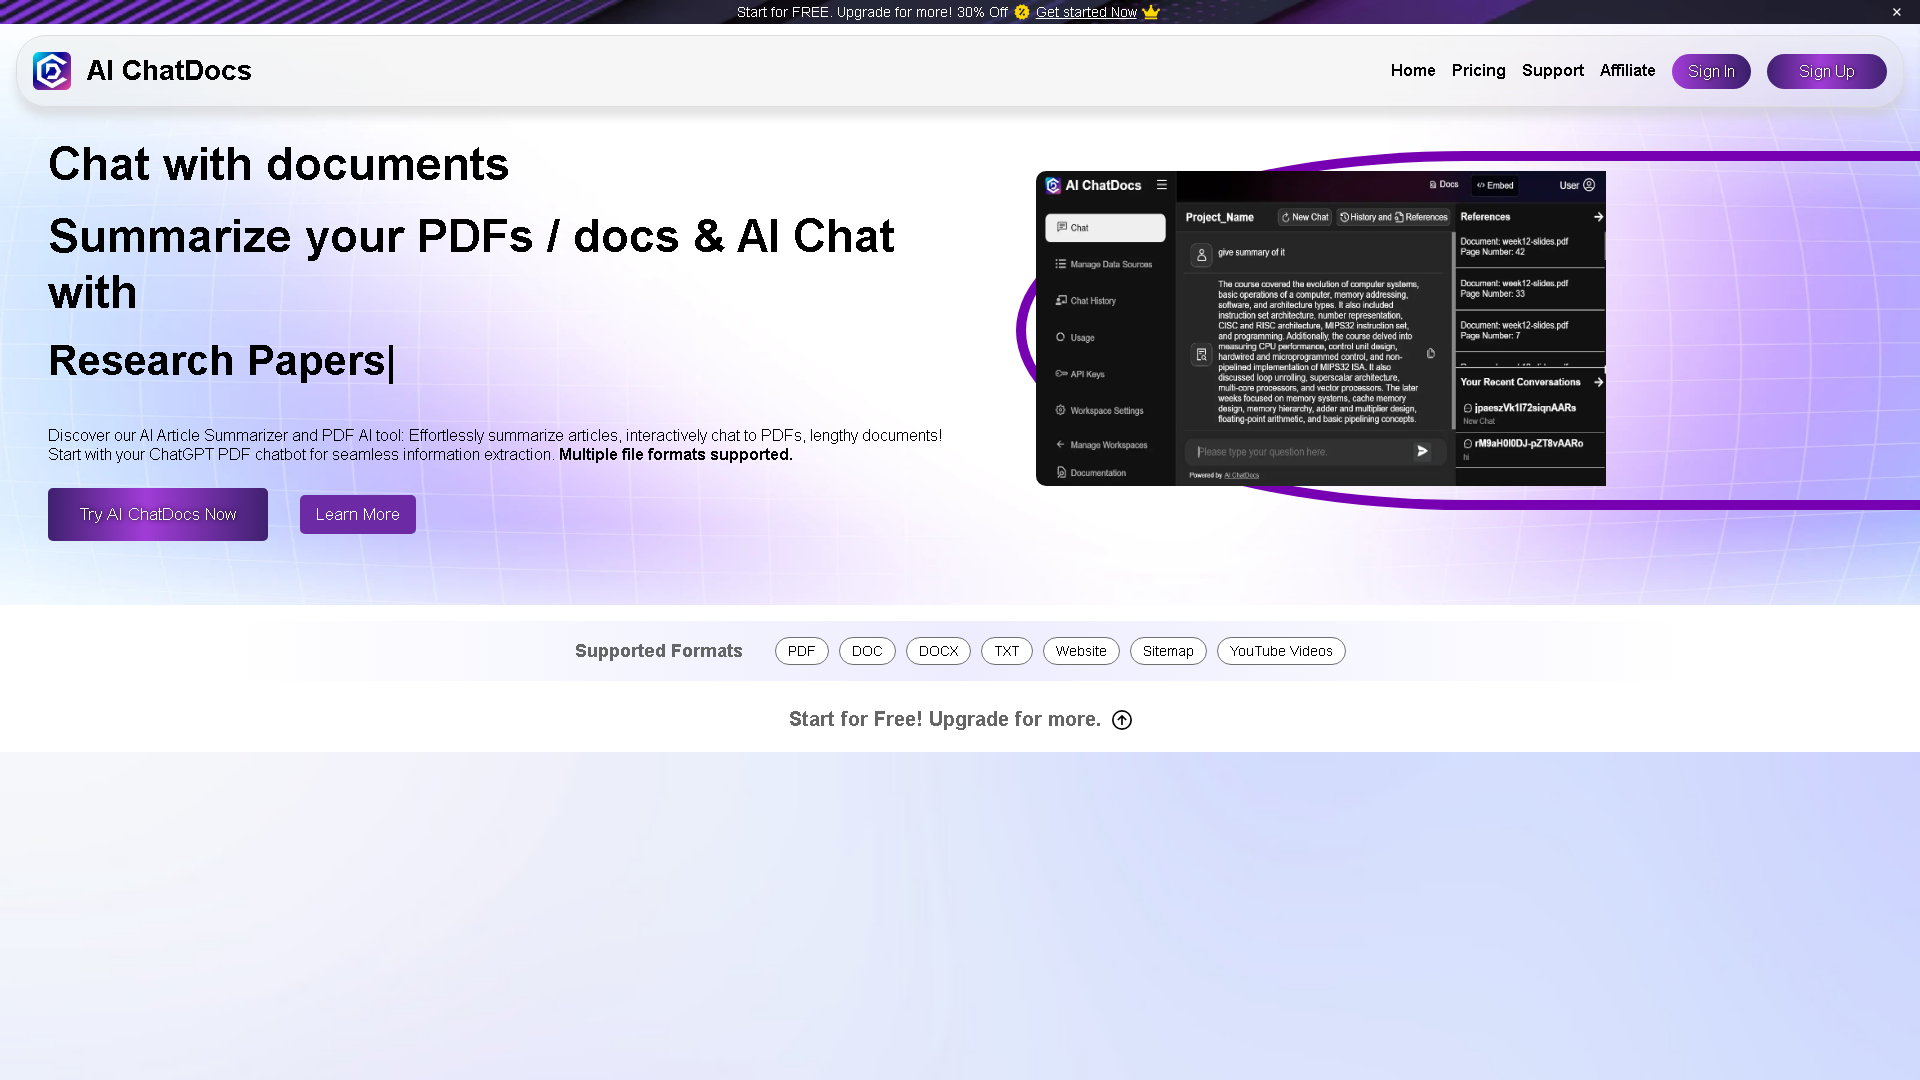
Task: Click the Embed button in app preview
Action: click(x=1495, y=185)
